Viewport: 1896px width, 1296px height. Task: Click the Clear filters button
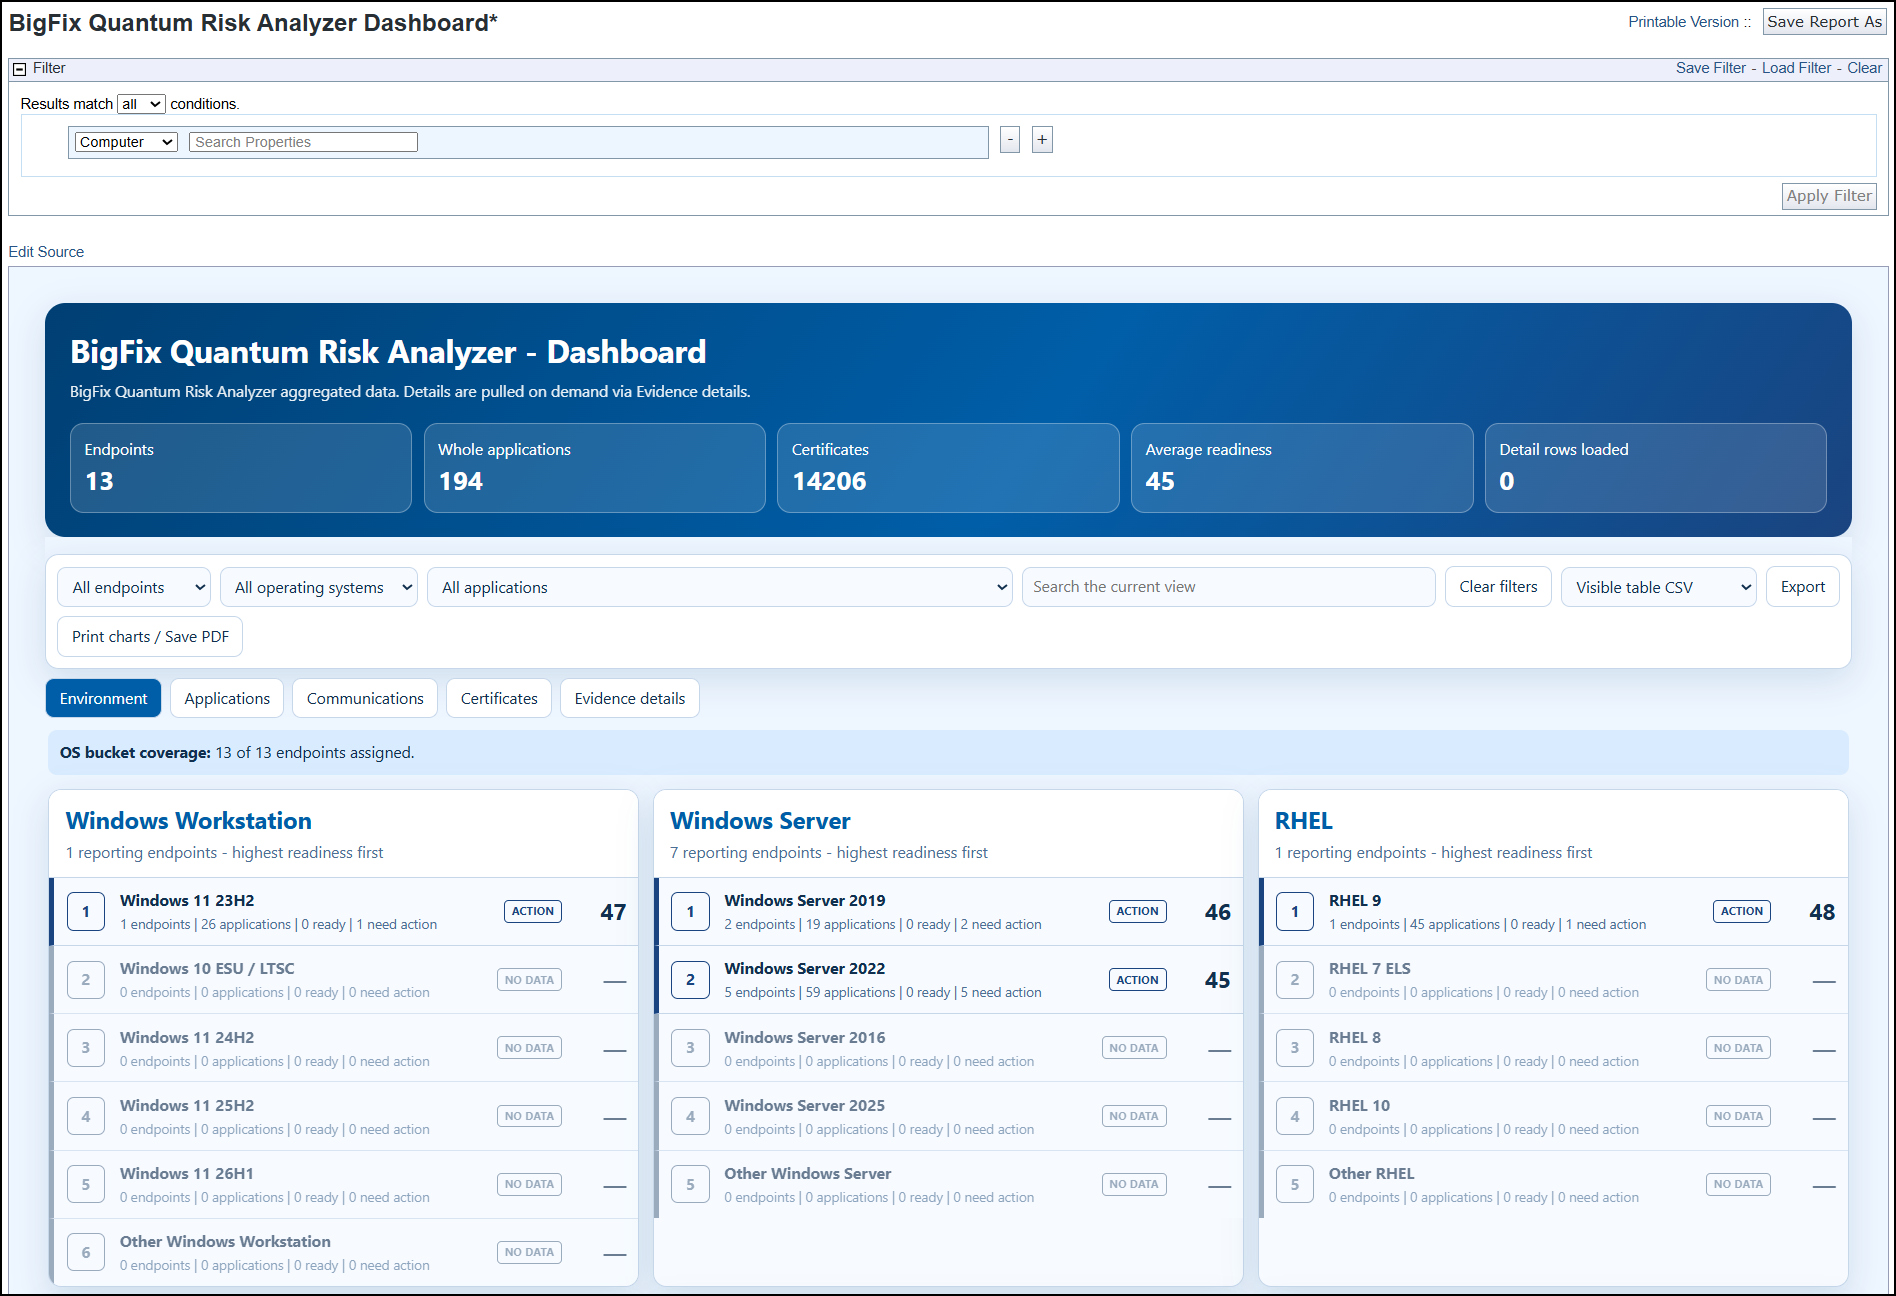pyautogui.click(x=1498, y=587)
